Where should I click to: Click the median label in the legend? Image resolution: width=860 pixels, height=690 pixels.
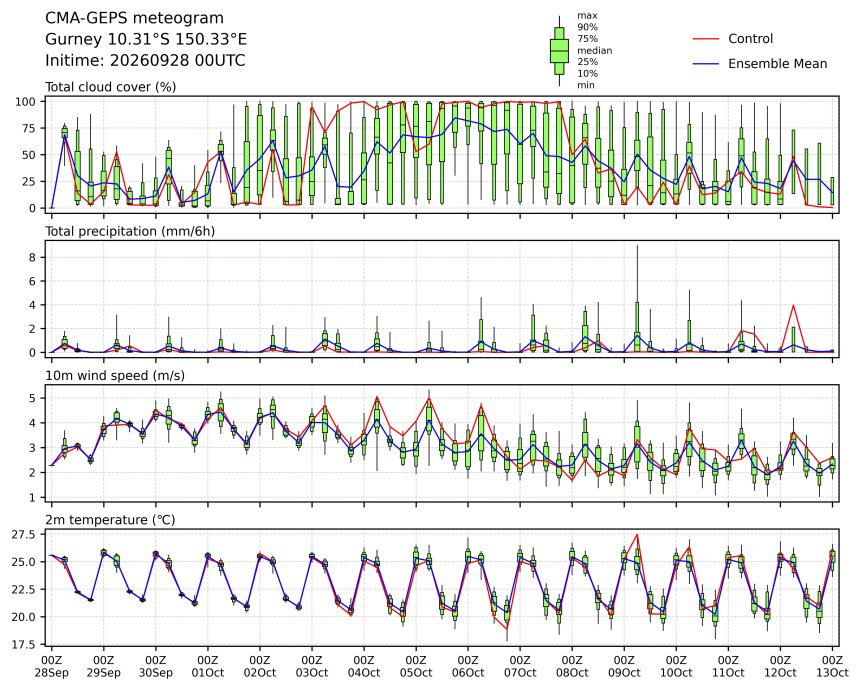[595, 50]
